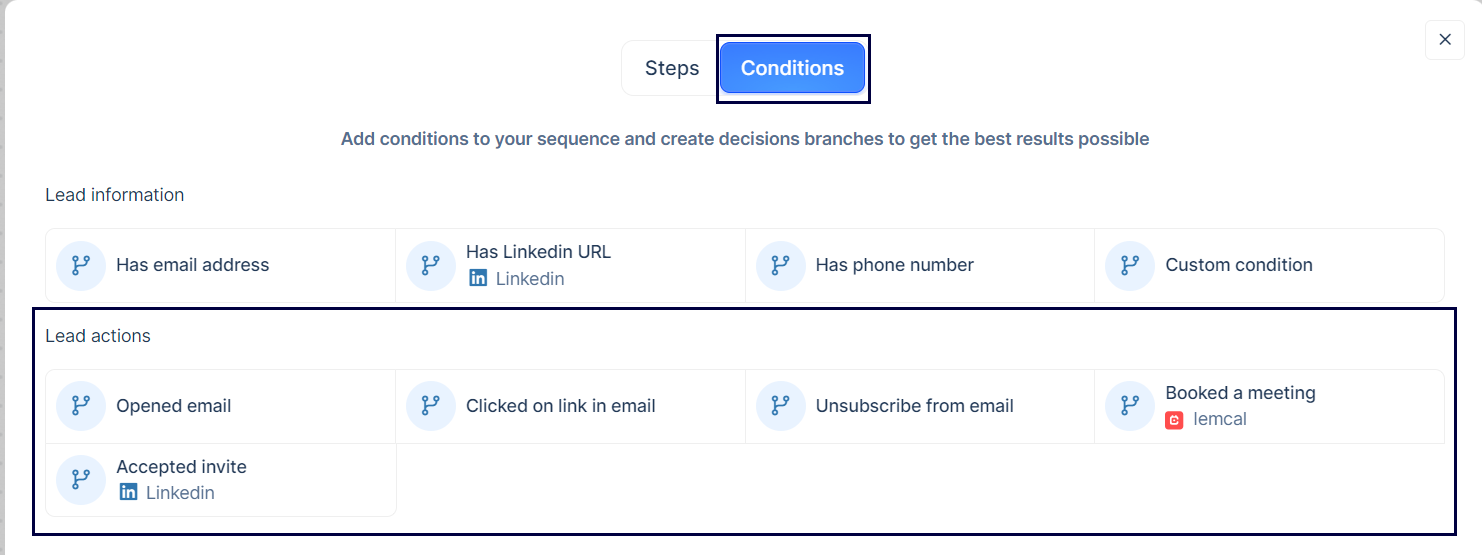Click the branch icon beside Booked a meeting
1482x555 pixels.
(x=1130, y=406)
